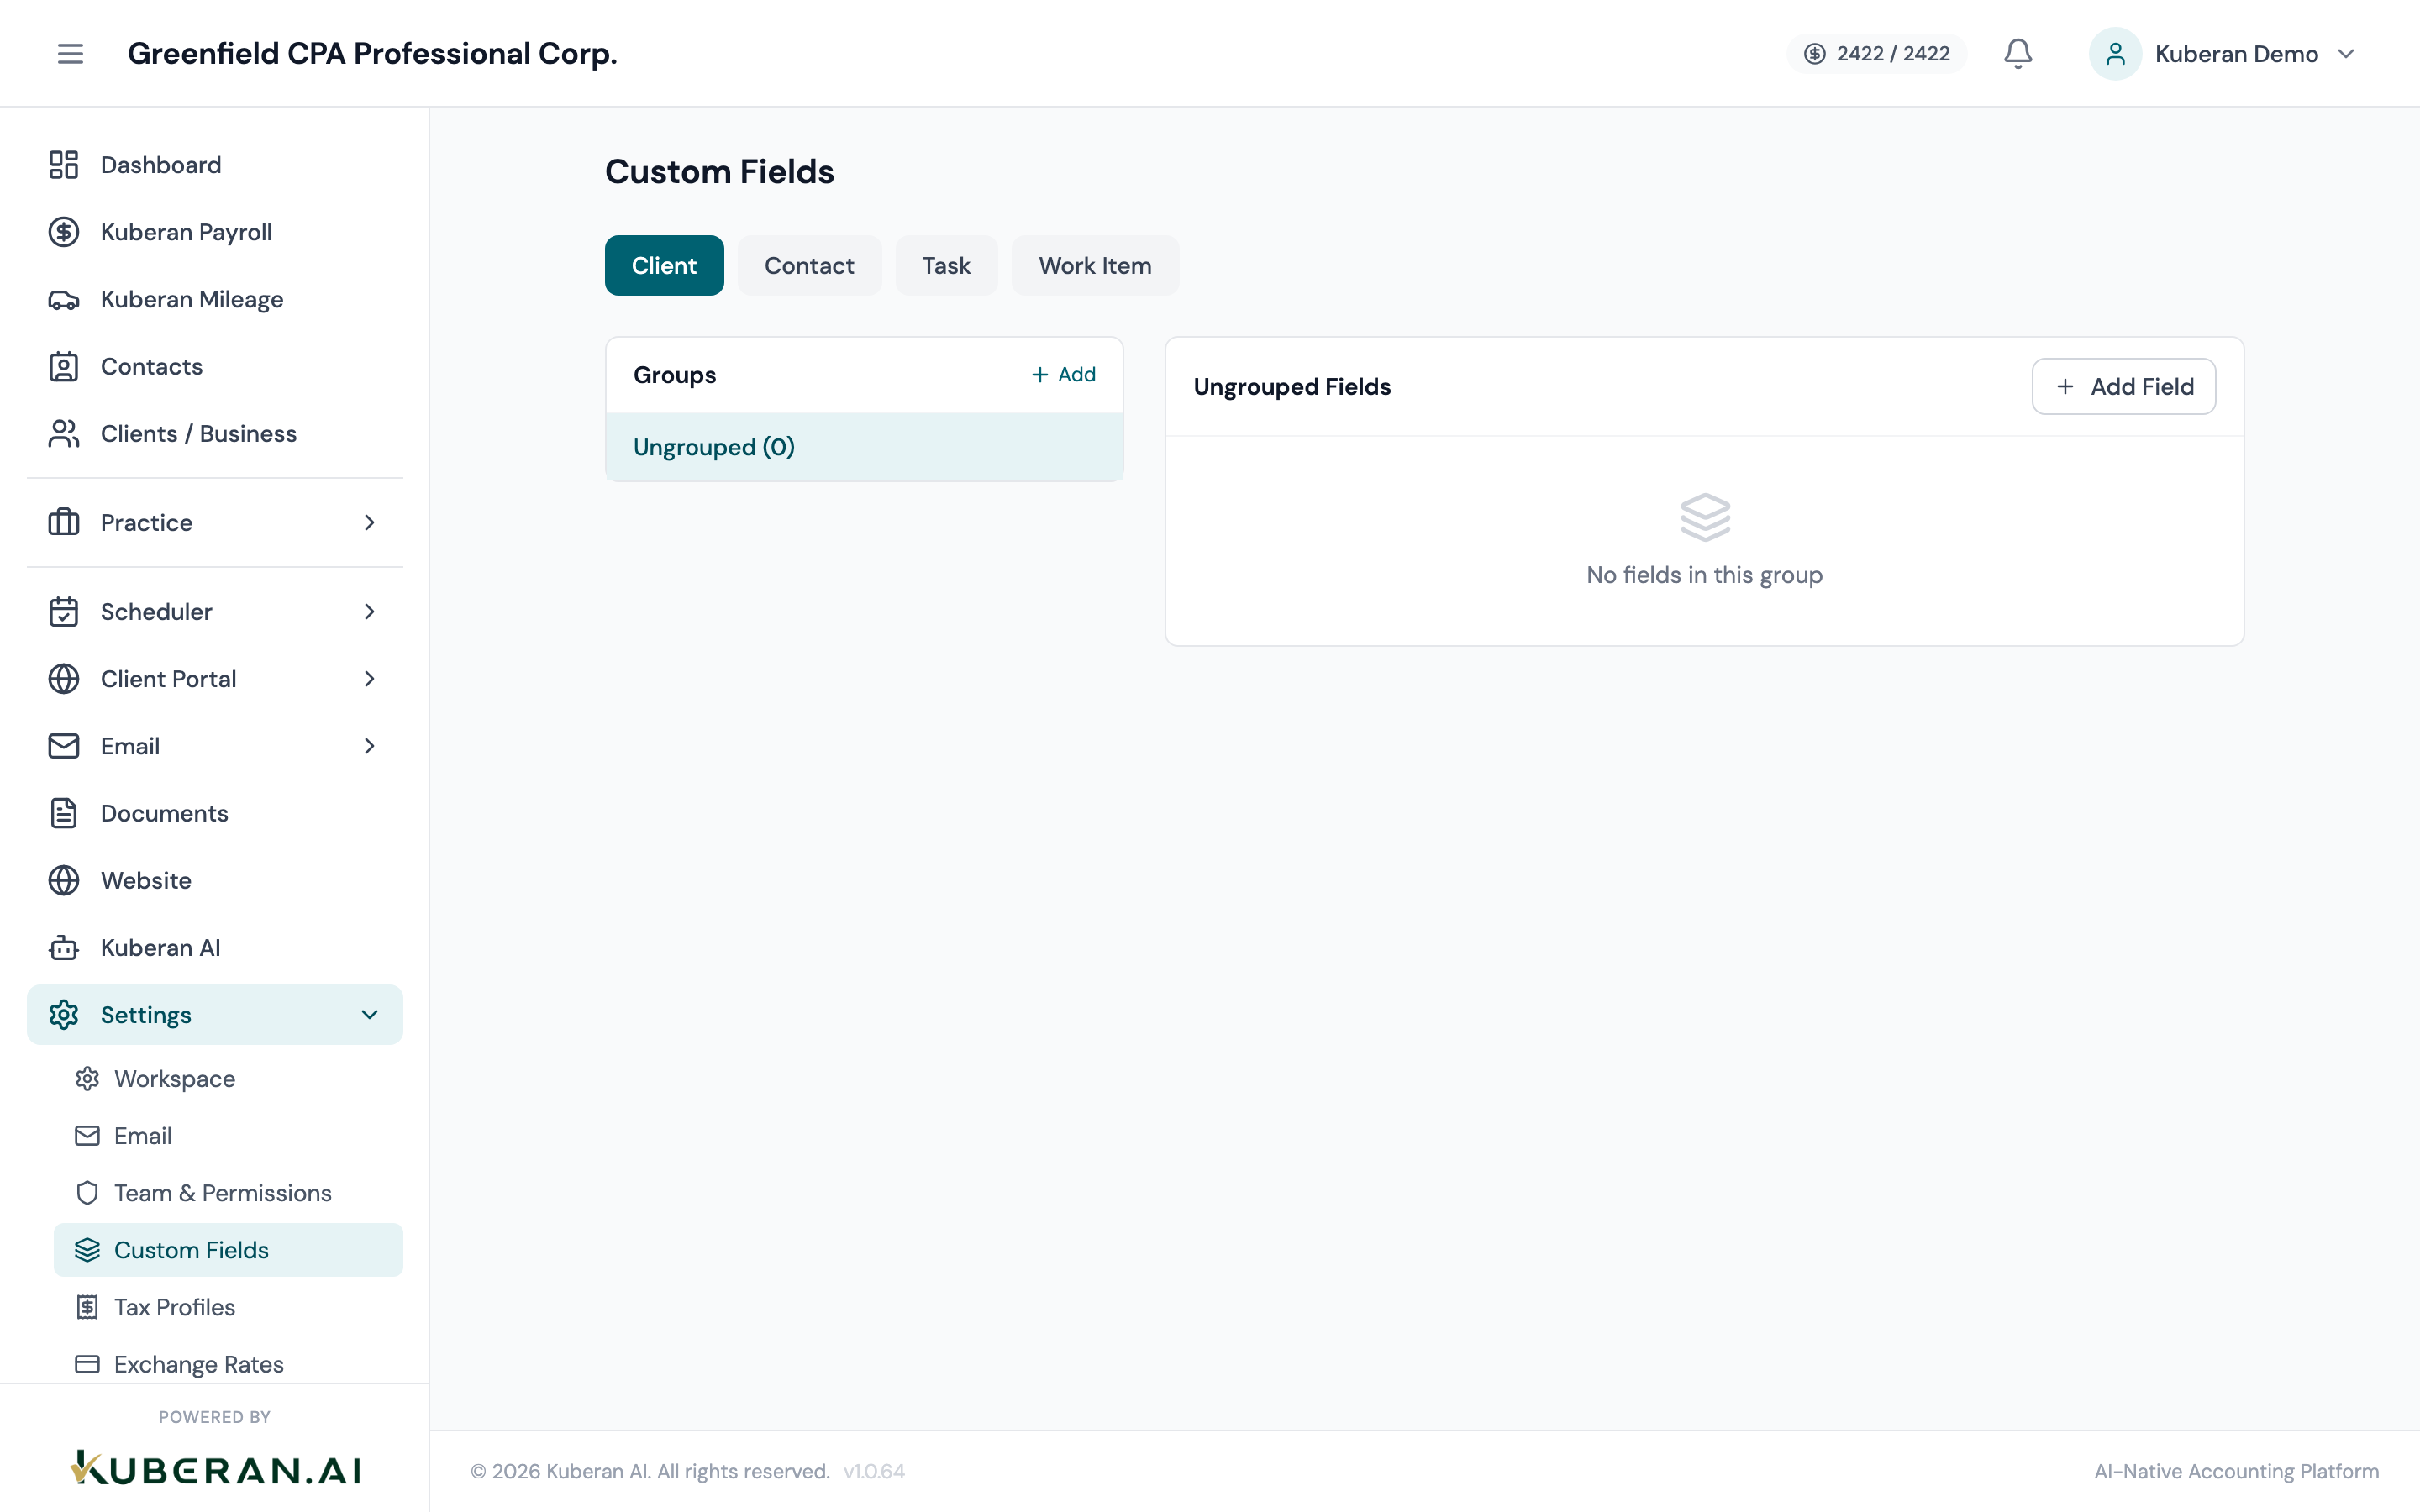Click the Contacts badge icon
This screenshot has height=1512, width=2420.
[x=64, y=366]
